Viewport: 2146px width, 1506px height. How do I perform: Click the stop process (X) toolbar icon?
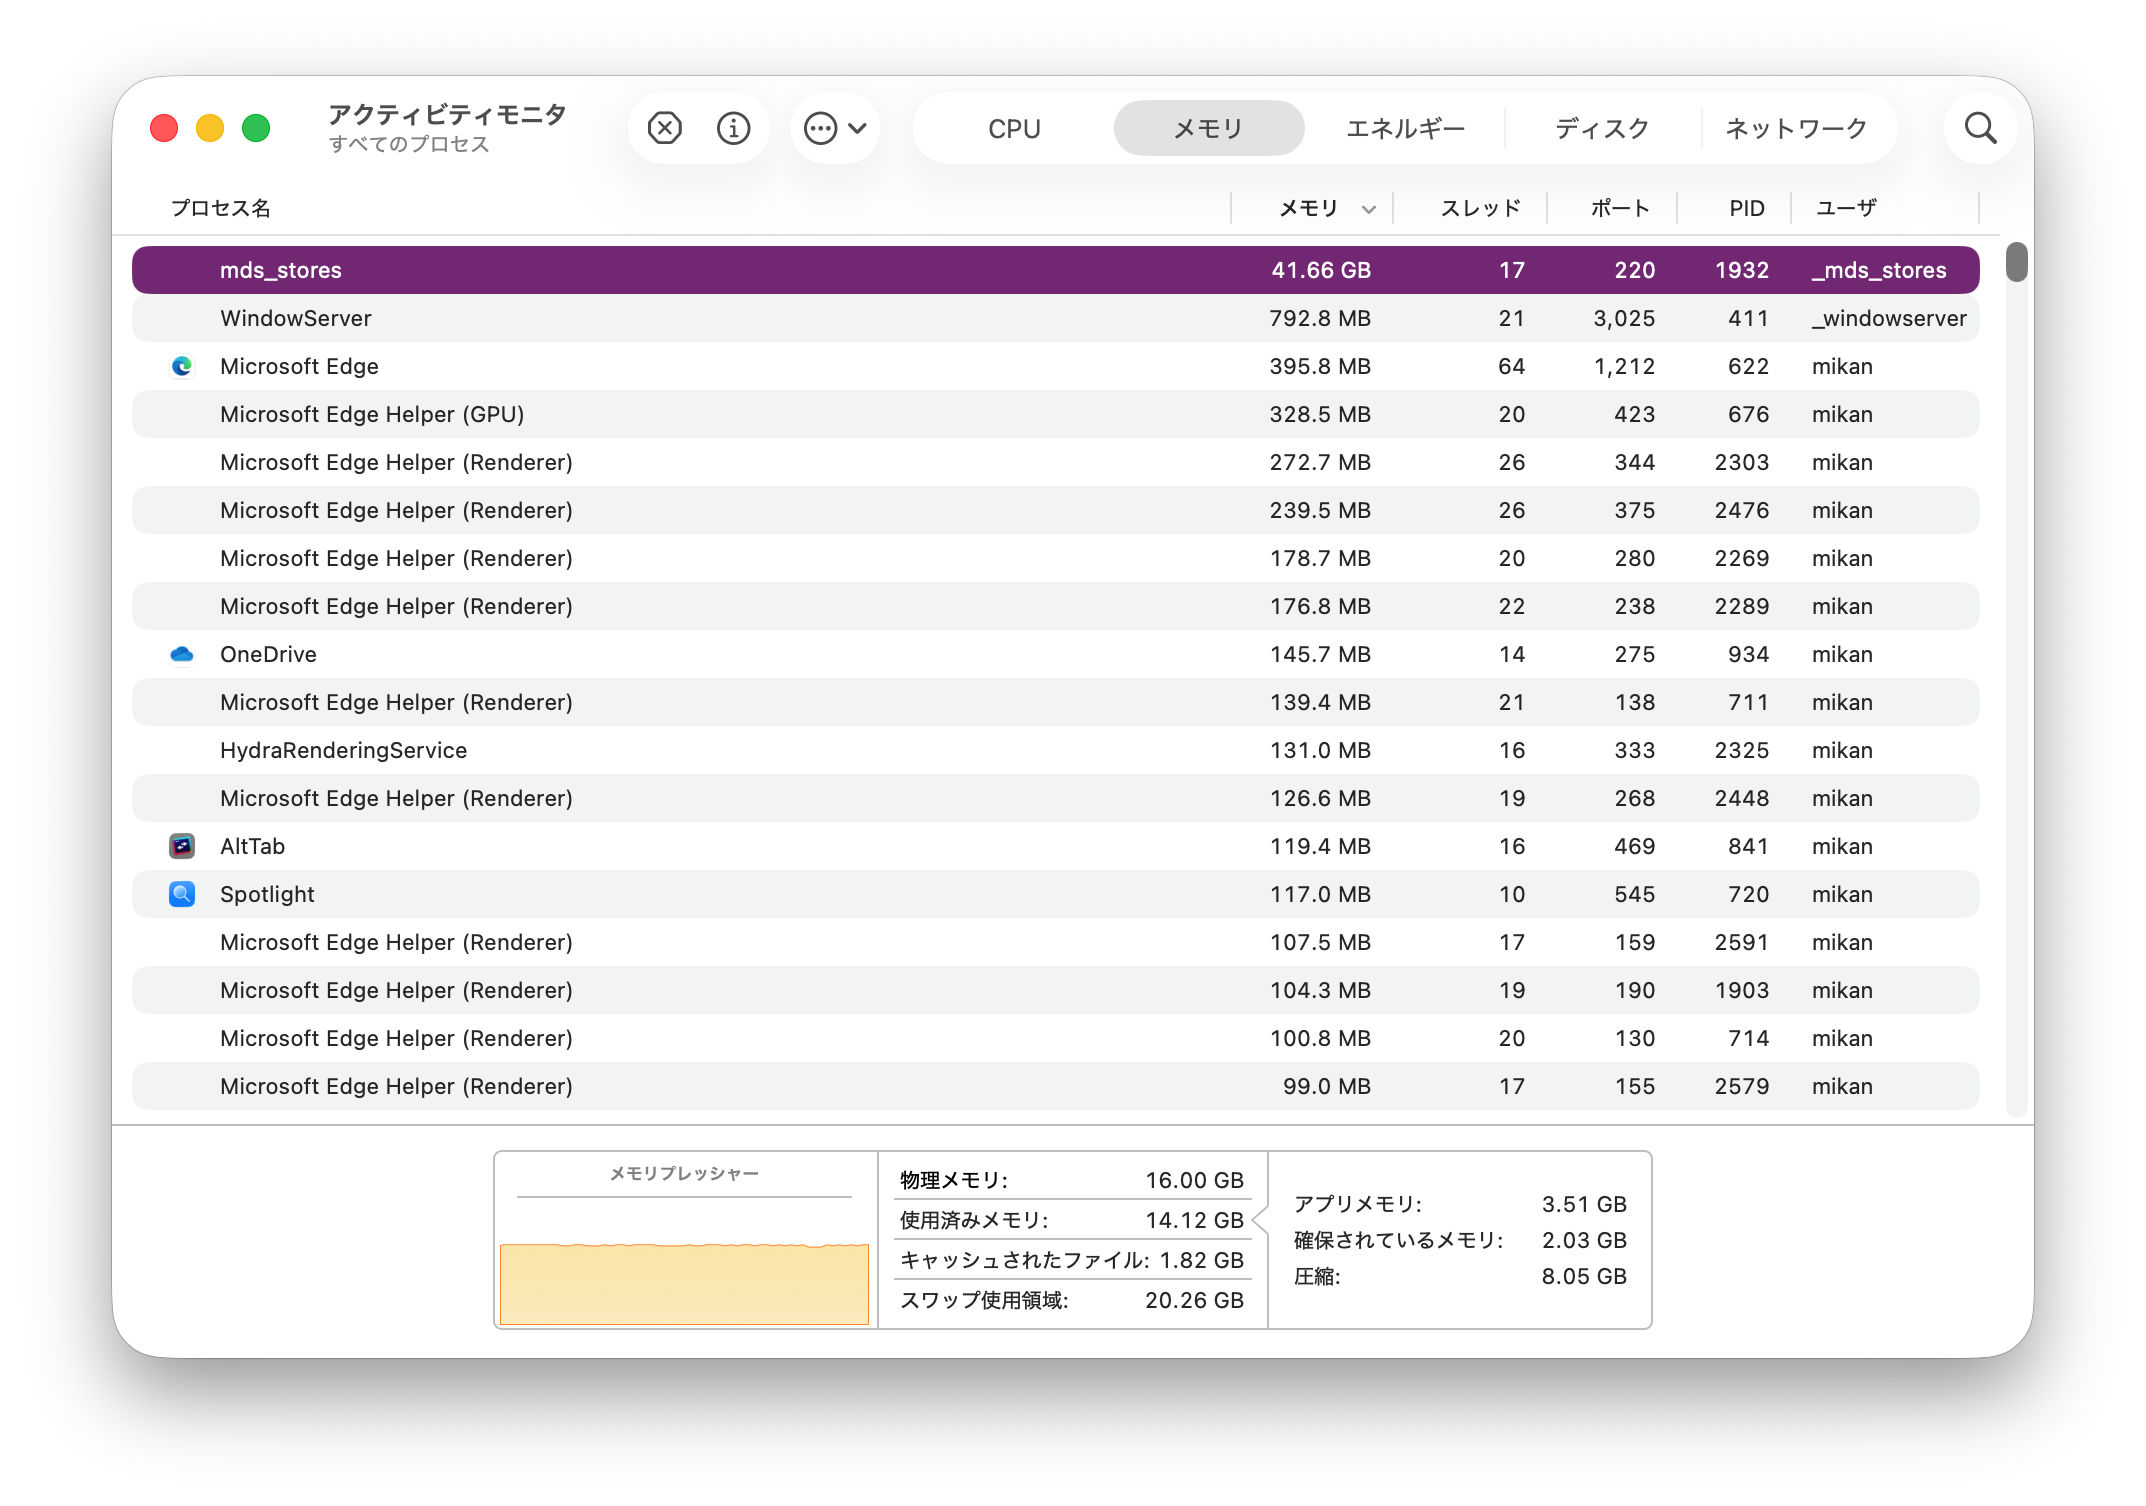pyautogui.click(x=664, y=128)
